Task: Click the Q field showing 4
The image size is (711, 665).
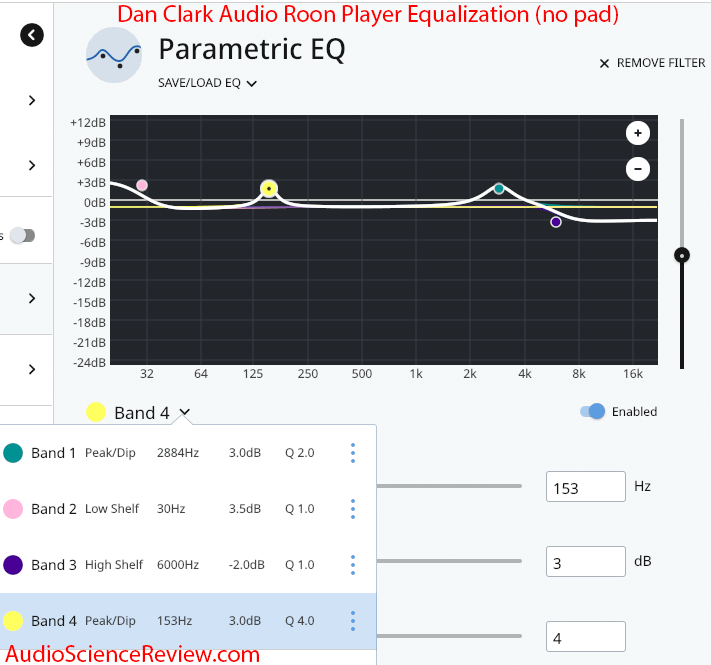Action: pos(585,636)
